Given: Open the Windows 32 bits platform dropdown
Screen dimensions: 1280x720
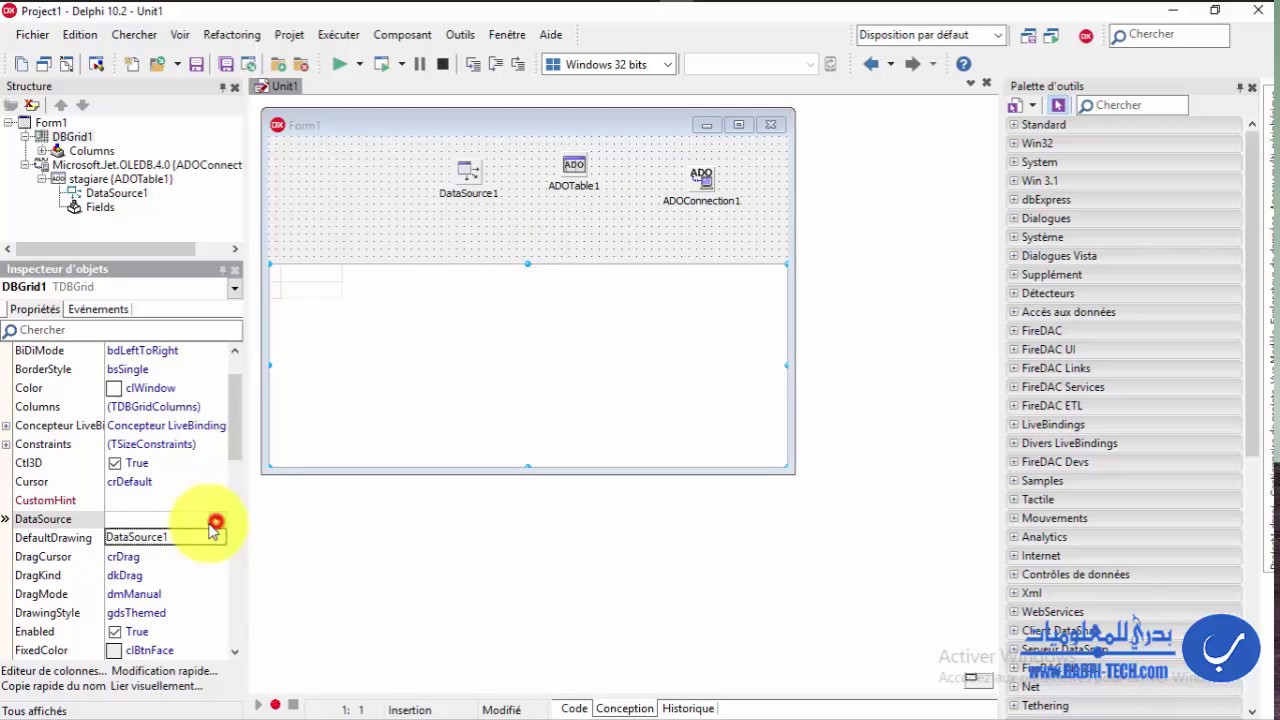Looking at the screenshot, I should pyautogui.click(x=668, y=64).
